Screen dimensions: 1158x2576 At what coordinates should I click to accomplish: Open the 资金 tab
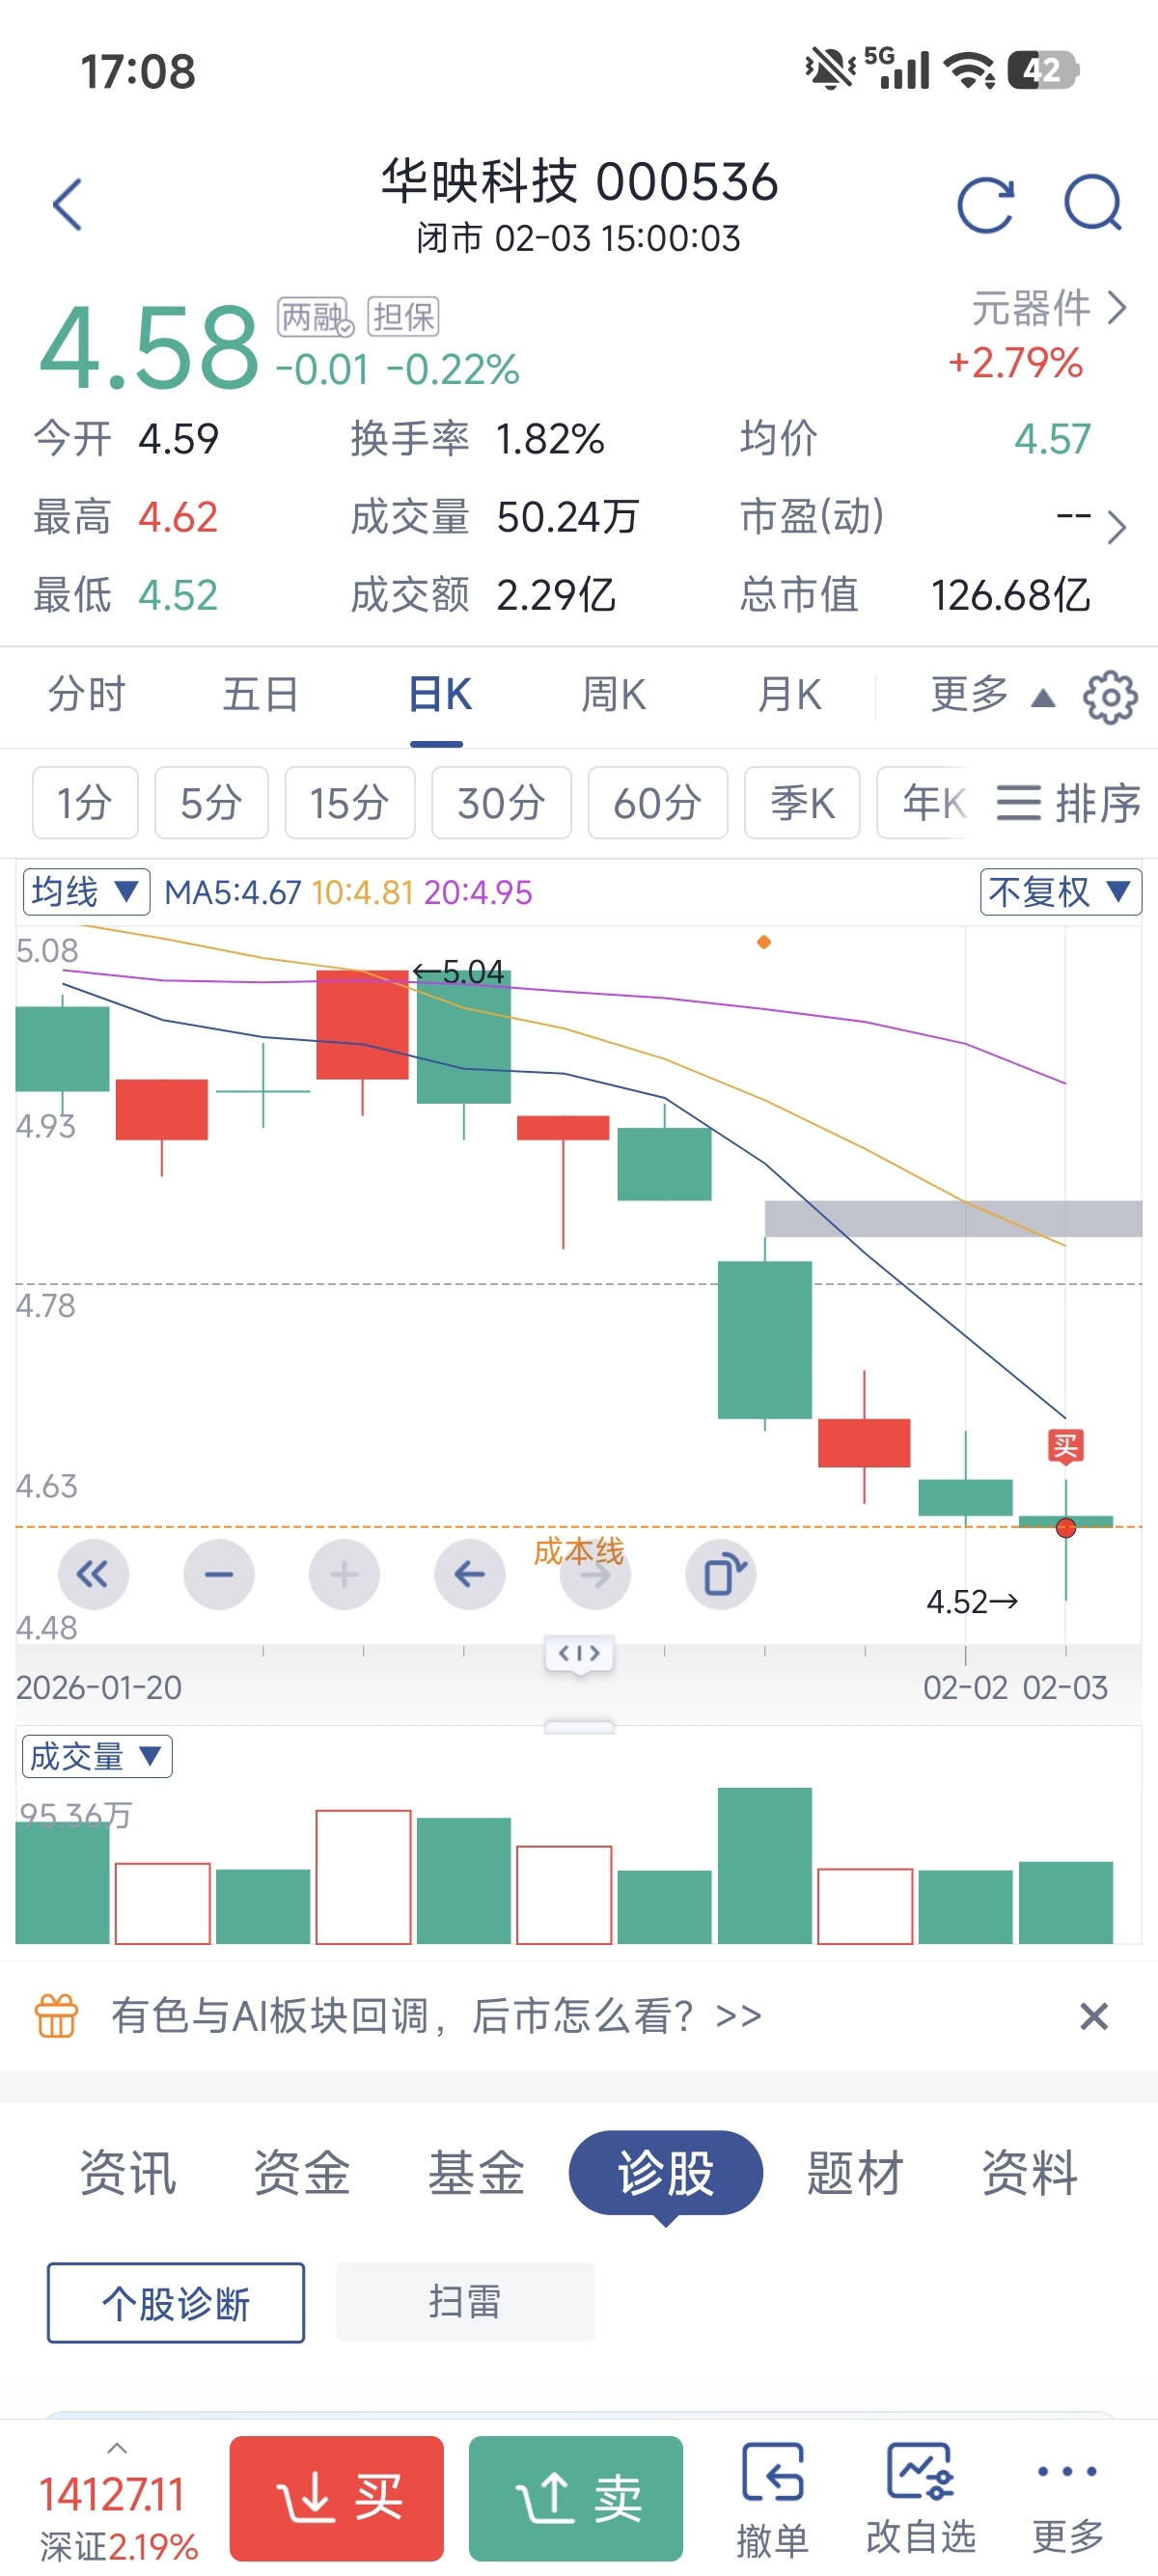[x=302, y=2172]
